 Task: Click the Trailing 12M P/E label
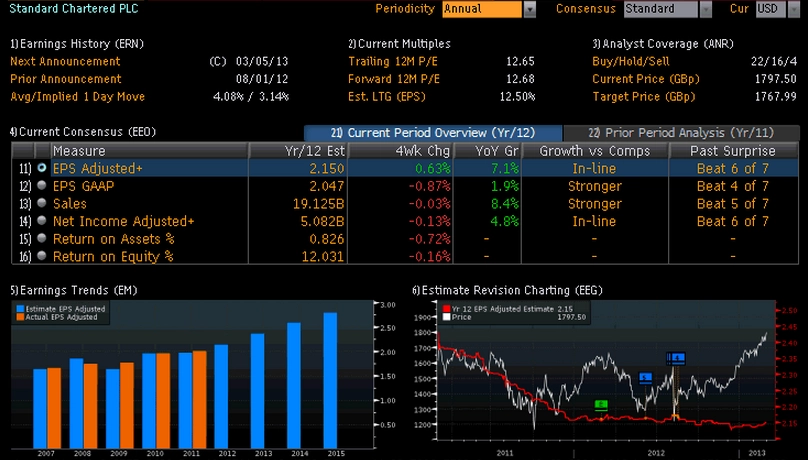click(394, 61)
